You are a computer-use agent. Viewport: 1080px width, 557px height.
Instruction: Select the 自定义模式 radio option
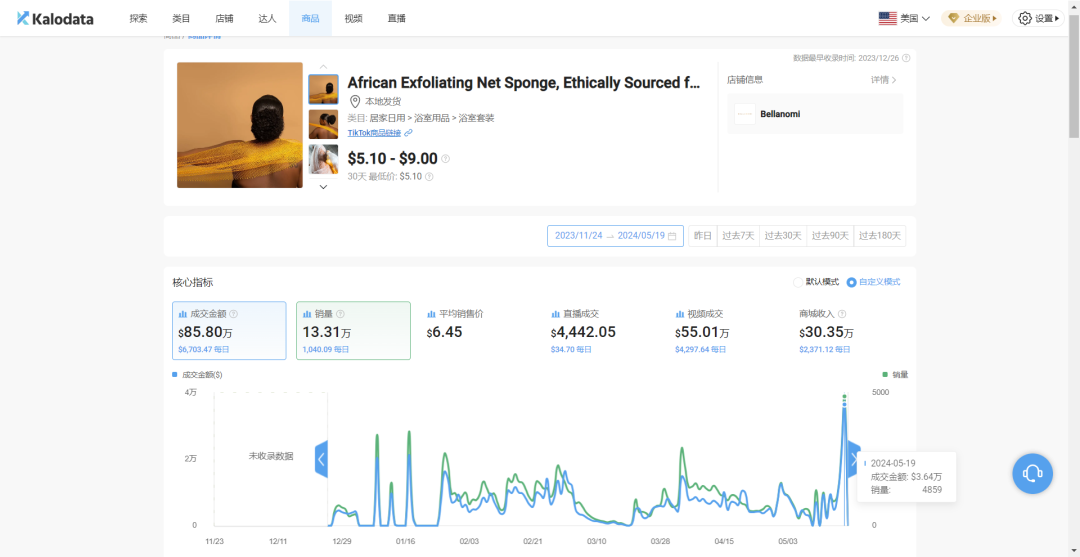point(851,282)
